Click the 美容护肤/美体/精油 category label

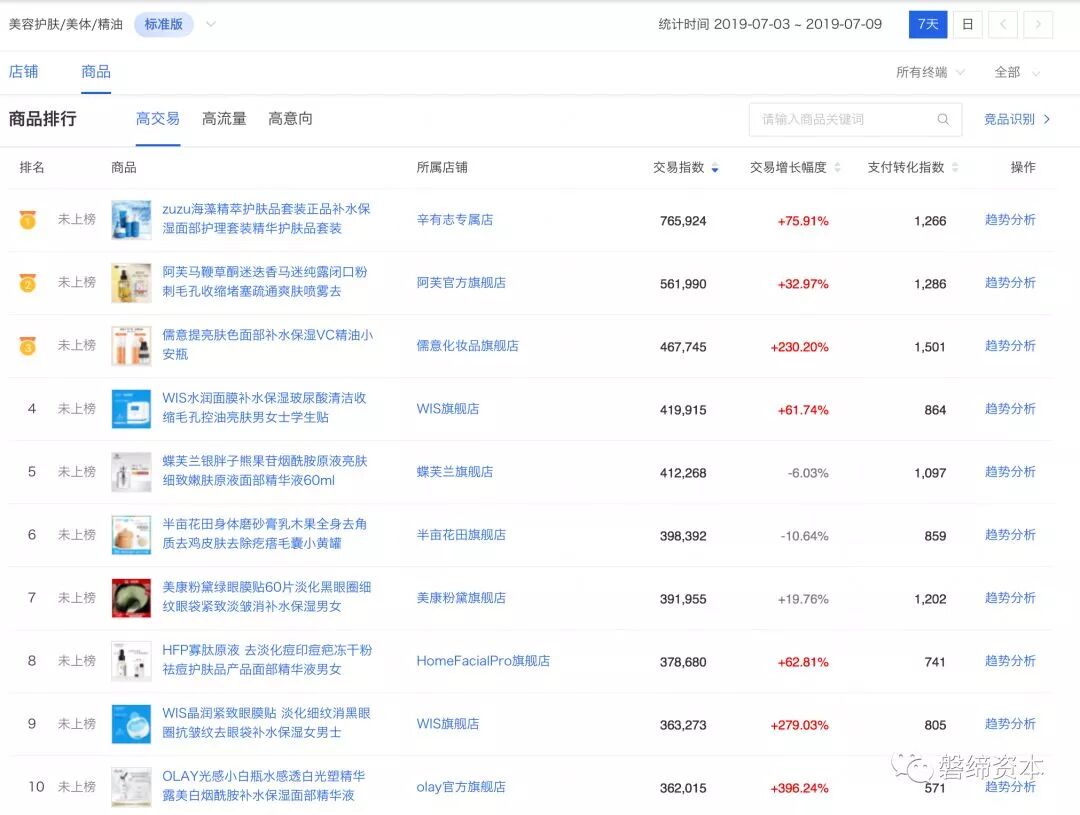pyautogui.click(x=65, y=24)
